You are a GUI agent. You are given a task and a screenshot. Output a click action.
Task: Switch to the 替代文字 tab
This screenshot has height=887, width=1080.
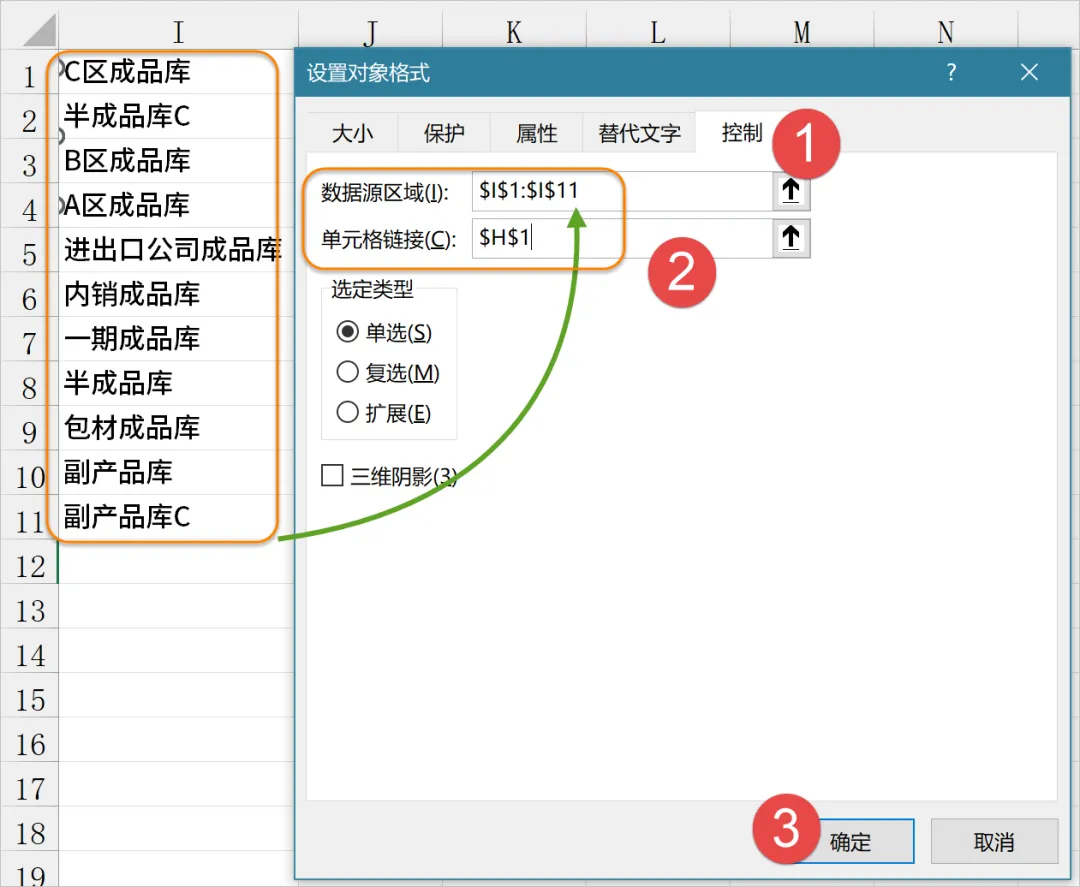[639, 133]
